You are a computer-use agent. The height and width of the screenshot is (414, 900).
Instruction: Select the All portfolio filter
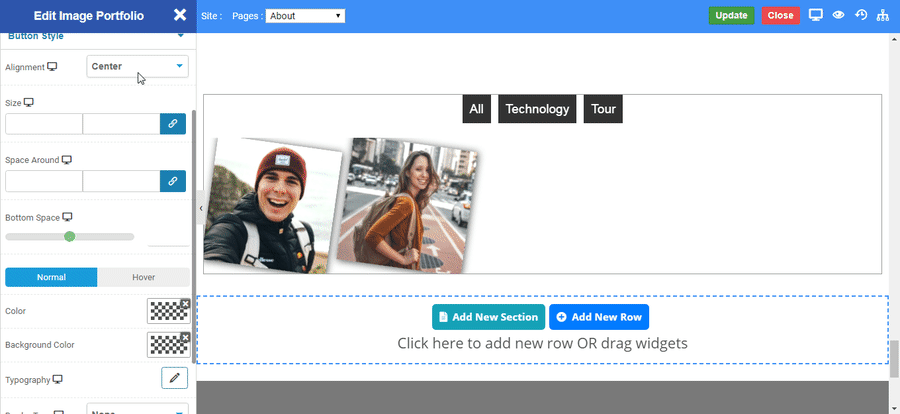[x=476, y=109]
